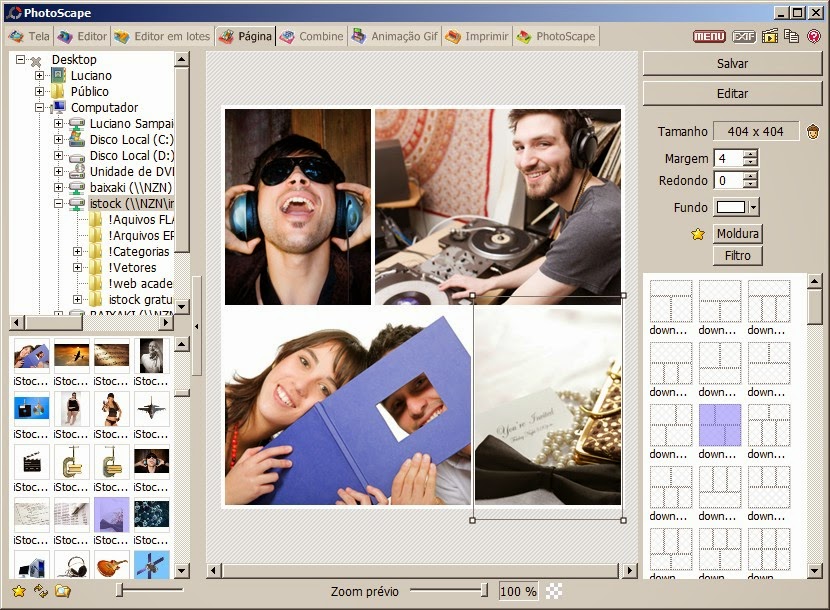Click the Tamanho 404 x 404 field
The height and width of the screenshot is (610, 830).
click(x=755, y=131)
